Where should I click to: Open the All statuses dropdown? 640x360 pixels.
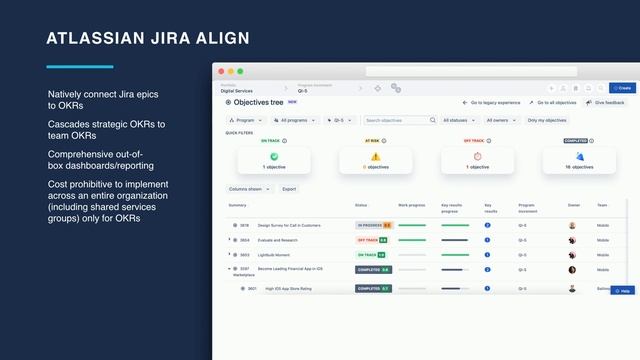click(459, 120)
